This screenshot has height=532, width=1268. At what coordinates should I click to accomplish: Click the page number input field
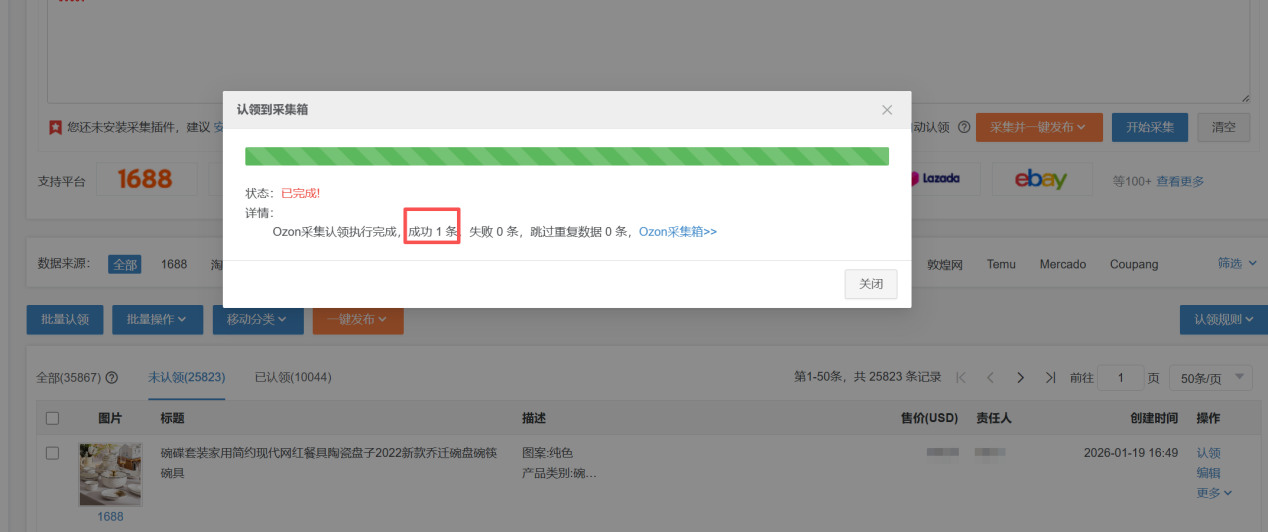[1120, 378]
